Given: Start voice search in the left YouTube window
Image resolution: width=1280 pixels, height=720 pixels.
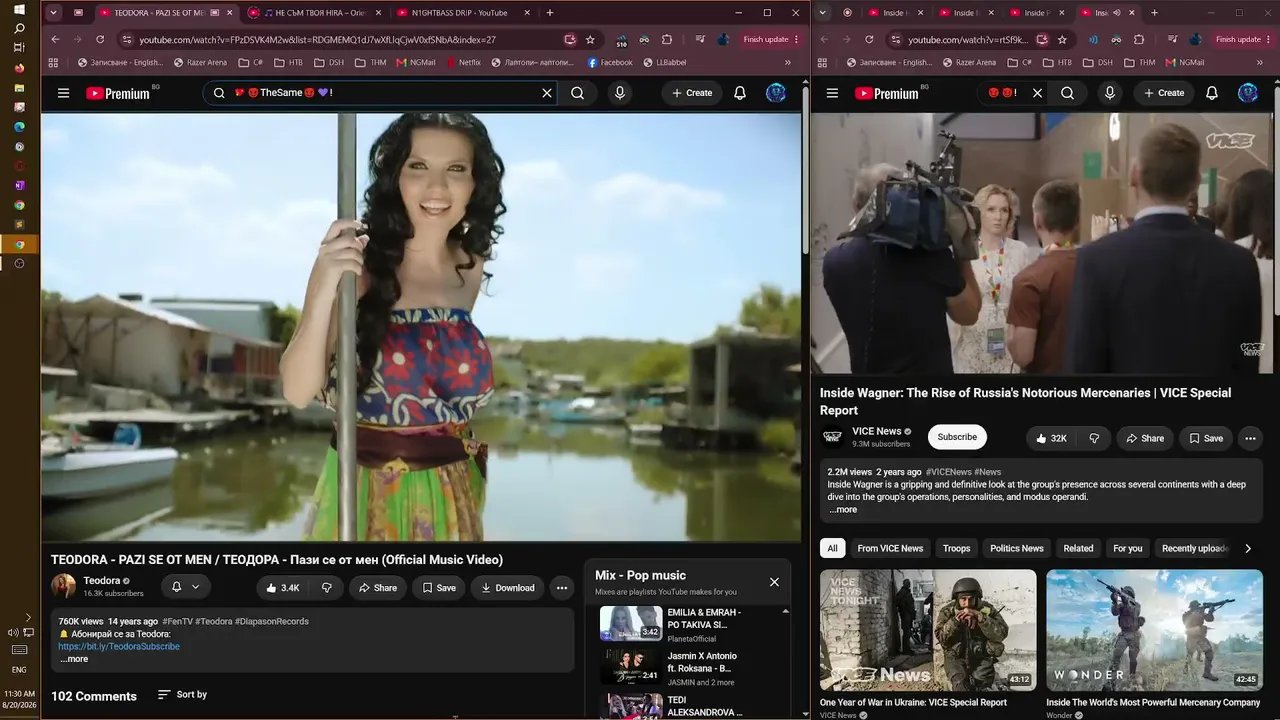Looking at the screenshot, I should pyautogui.click(x=620, y=93).
